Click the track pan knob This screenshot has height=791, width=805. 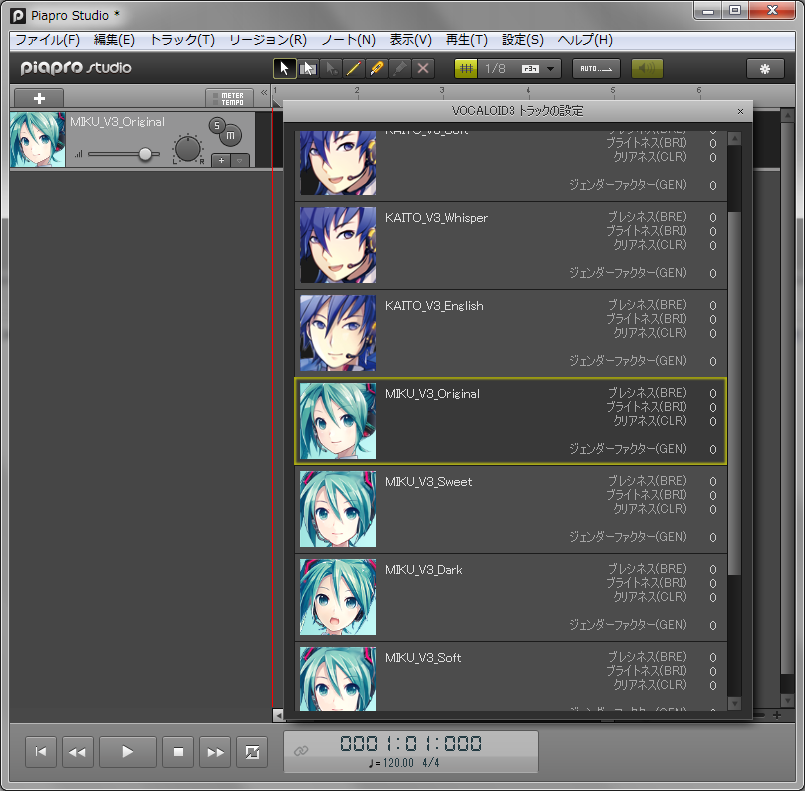(187, 148)
